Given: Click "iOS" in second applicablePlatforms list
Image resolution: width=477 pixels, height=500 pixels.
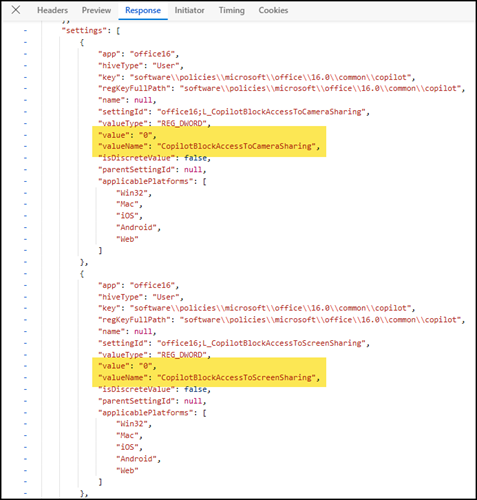Looking at the screenshot, I should 130,447.
